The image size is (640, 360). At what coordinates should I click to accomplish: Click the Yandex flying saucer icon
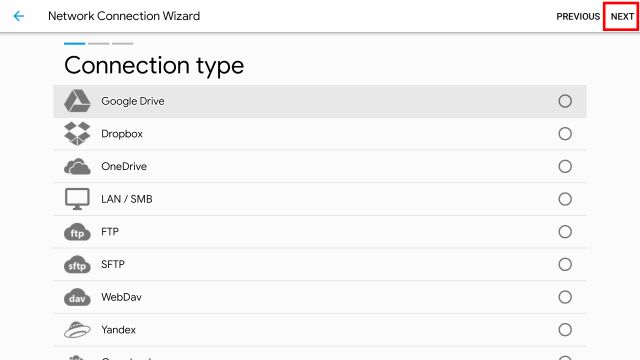click(x=77, y=329)
